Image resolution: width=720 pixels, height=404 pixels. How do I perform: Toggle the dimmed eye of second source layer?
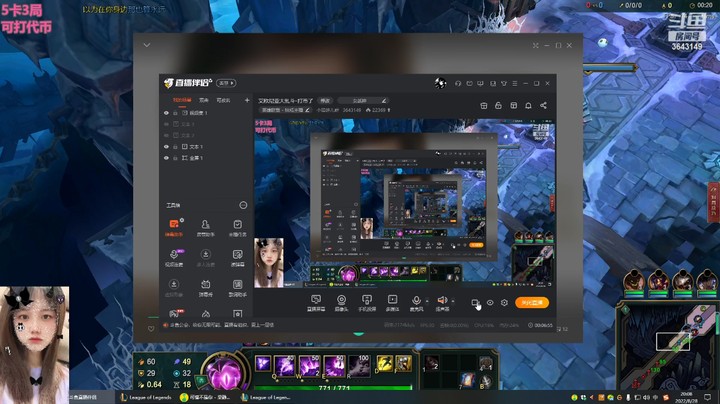tap(166, 124)
